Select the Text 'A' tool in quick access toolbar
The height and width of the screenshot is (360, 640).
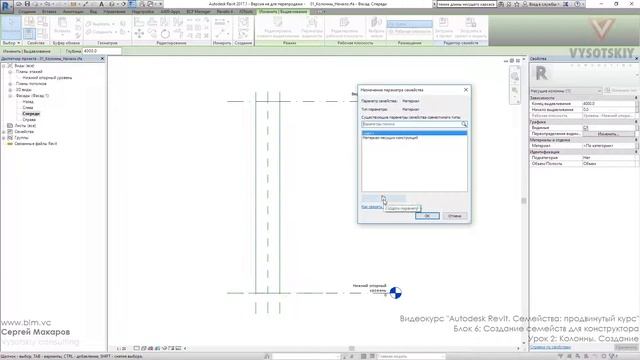tap(102, 4)
